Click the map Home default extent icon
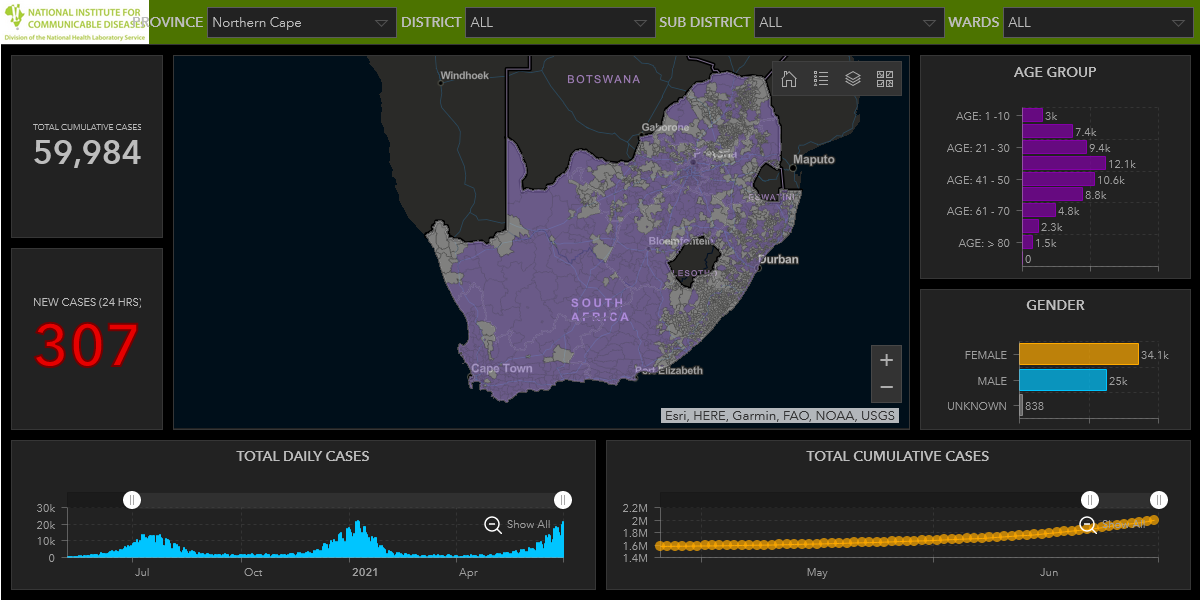Image resolution: width=1200 pixels, height=600 pixels. click(x=789, y=79)
